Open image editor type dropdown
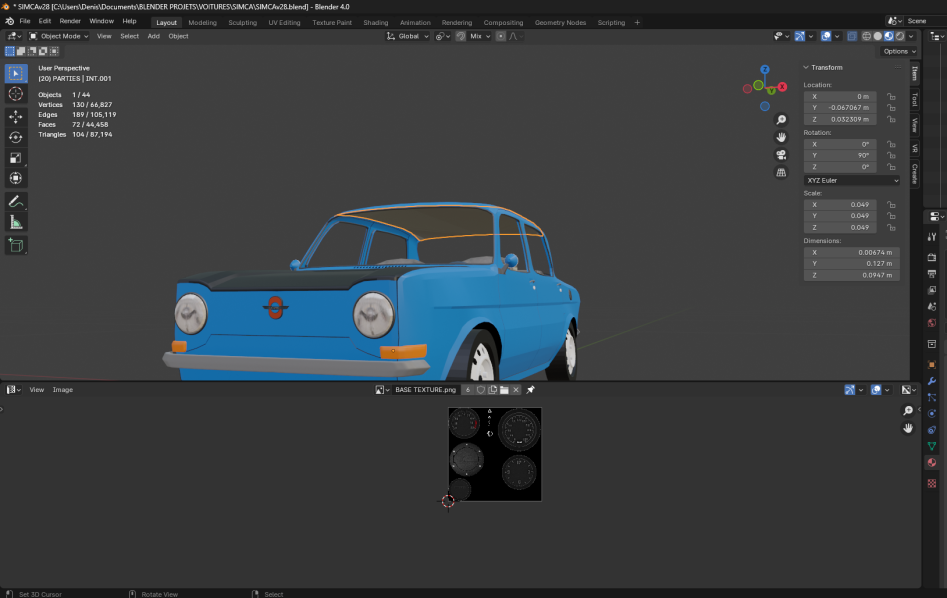947x598 pixels. [x=14, y=390]
